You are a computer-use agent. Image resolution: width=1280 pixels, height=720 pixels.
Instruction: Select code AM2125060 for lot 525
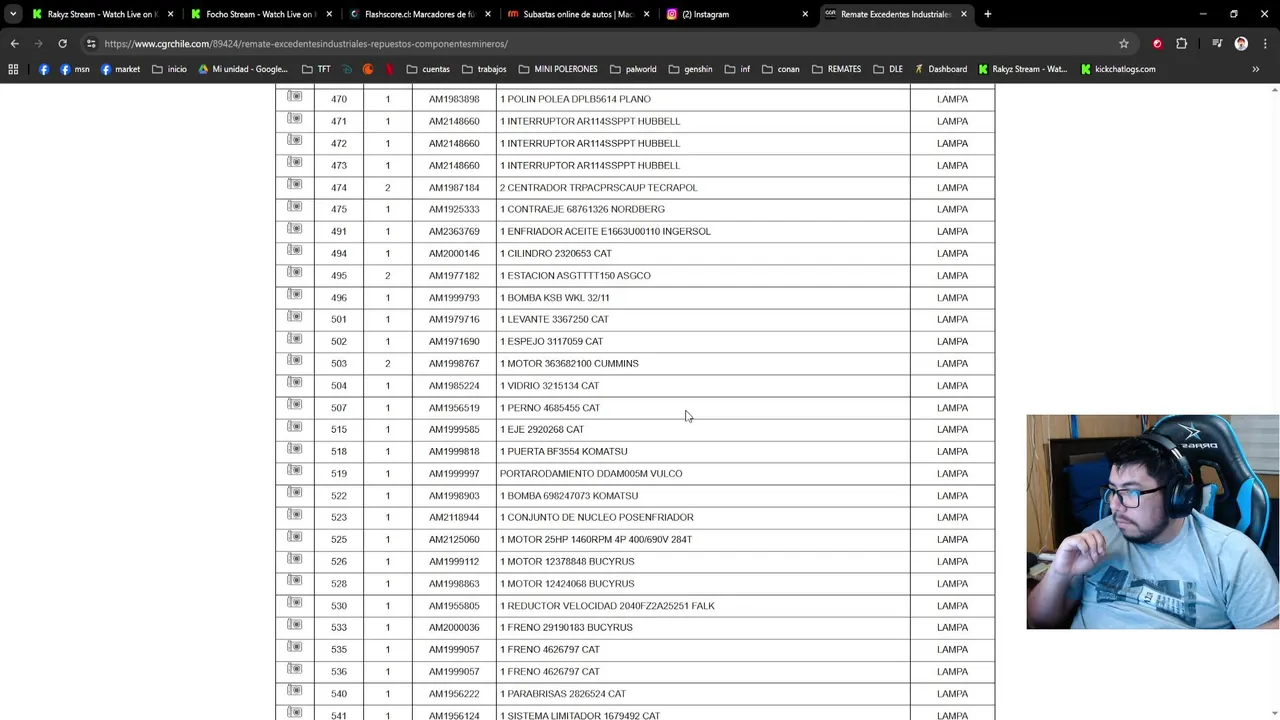tap(454, 540)
